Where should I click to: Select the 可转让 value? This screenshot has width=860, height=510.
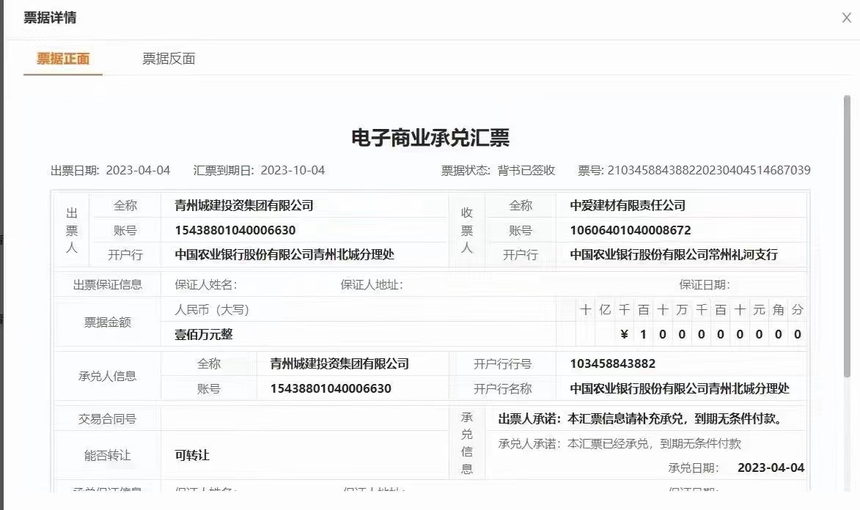click(192, 455)
